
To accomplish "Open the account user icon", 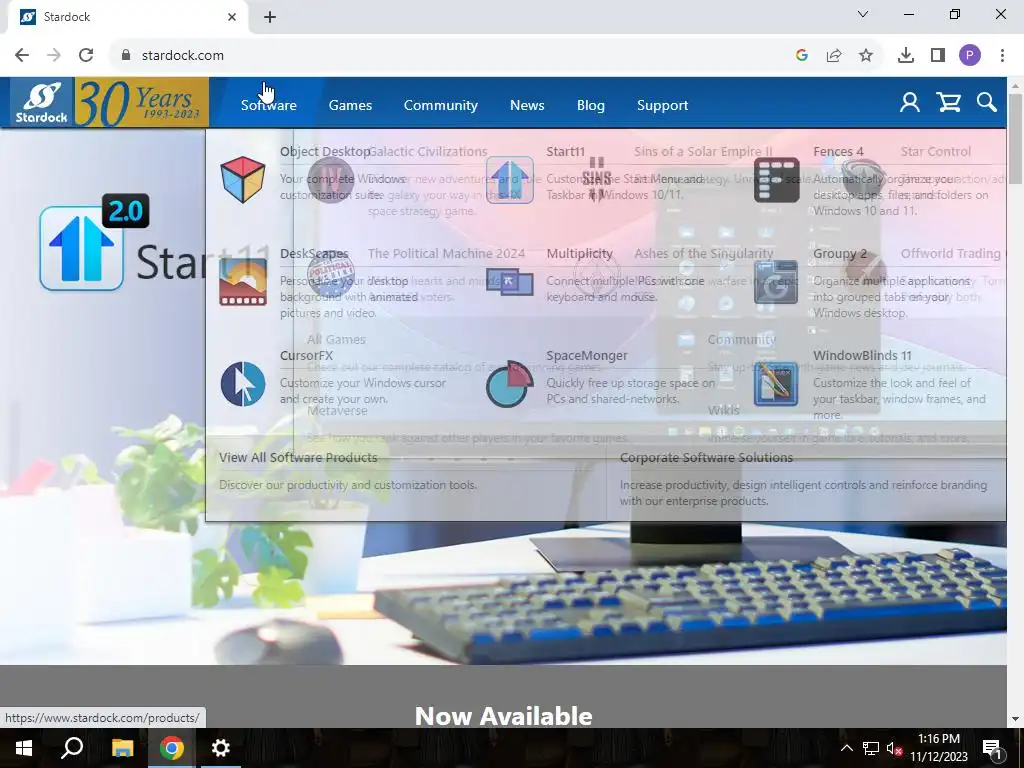I will (910, 103).
